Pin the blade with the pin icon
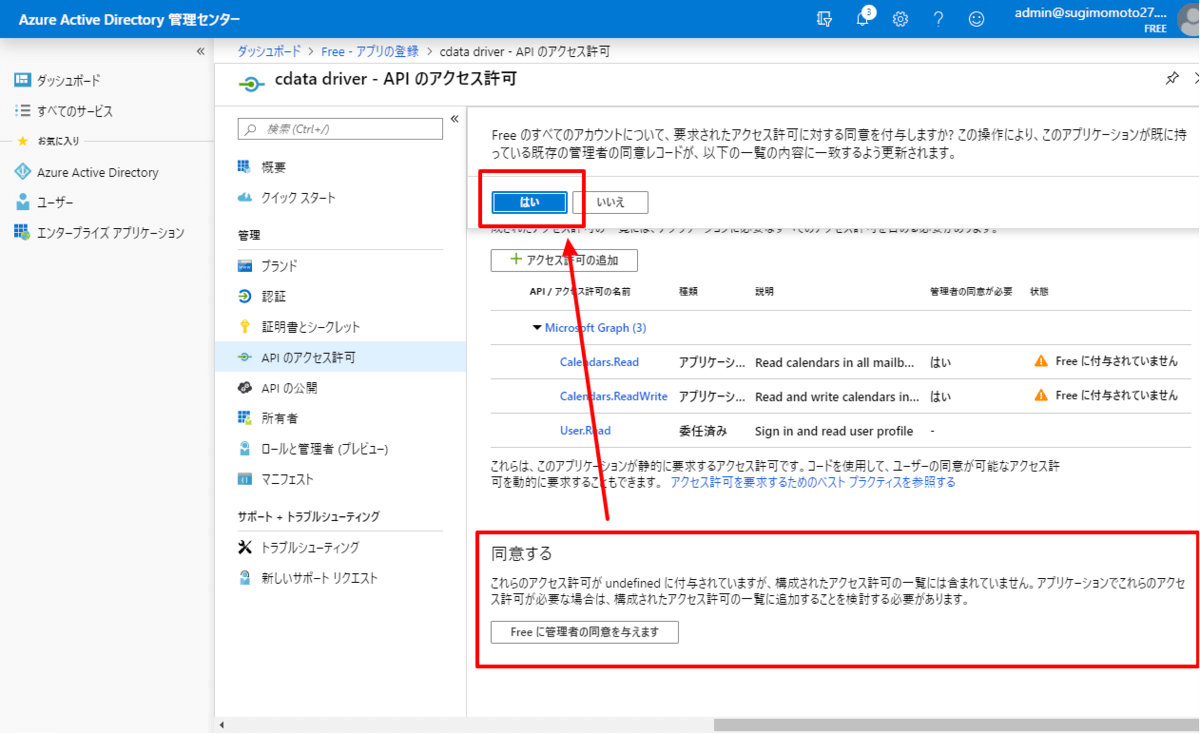The image size is (1200, 734). [1172, 79]
